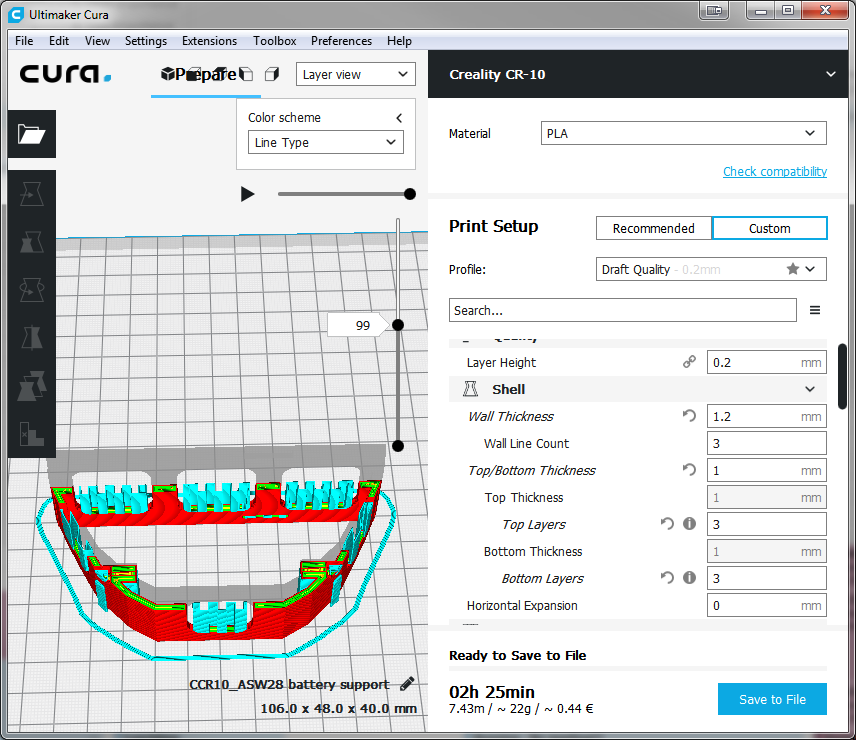
Task: Switch to Custom print setup
Action: pos(769,228)
